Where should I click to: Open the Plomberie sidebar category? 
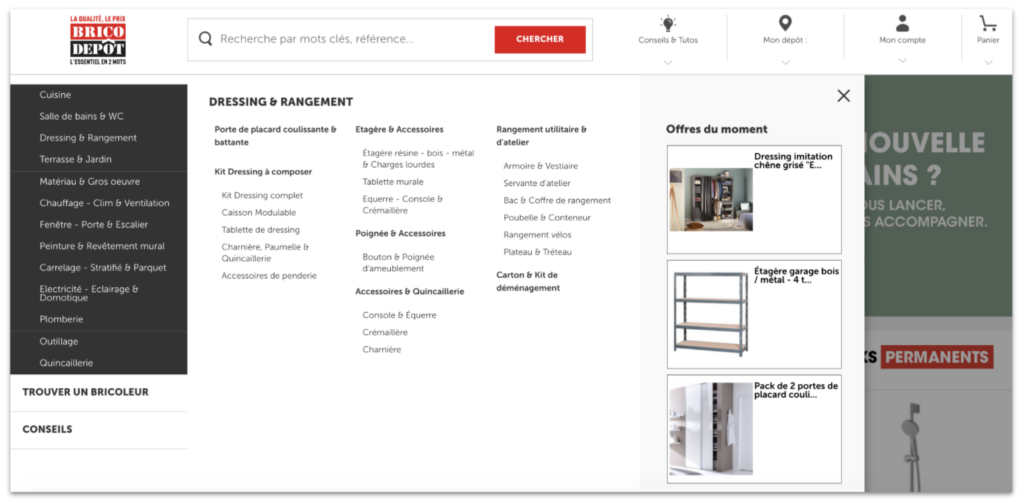click(62, 319)
